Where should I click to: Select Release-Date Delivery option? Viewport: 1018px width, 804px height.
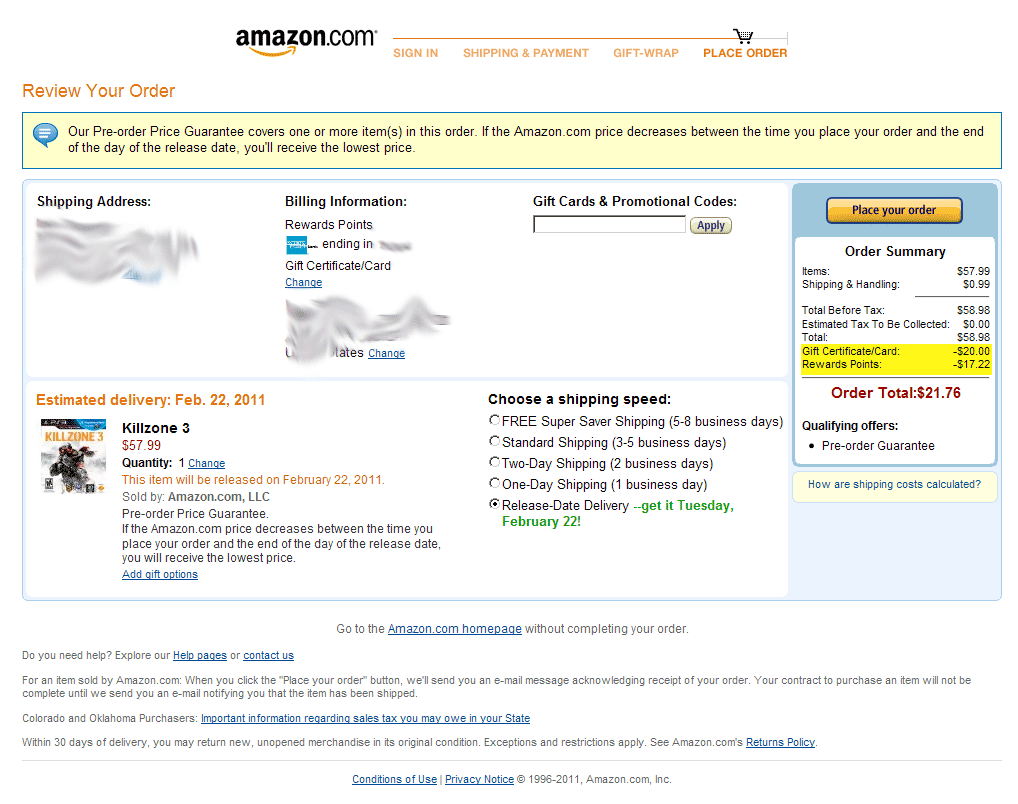coord(495,504)
